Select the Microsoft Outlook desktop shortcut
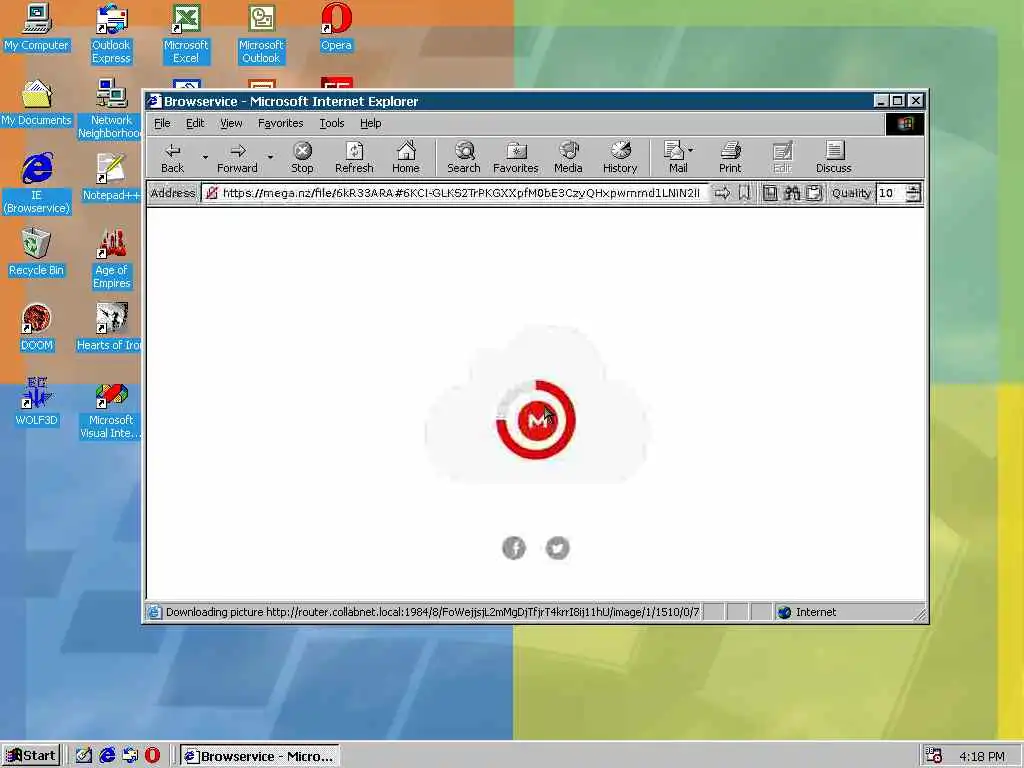 [x=261, y=33]
